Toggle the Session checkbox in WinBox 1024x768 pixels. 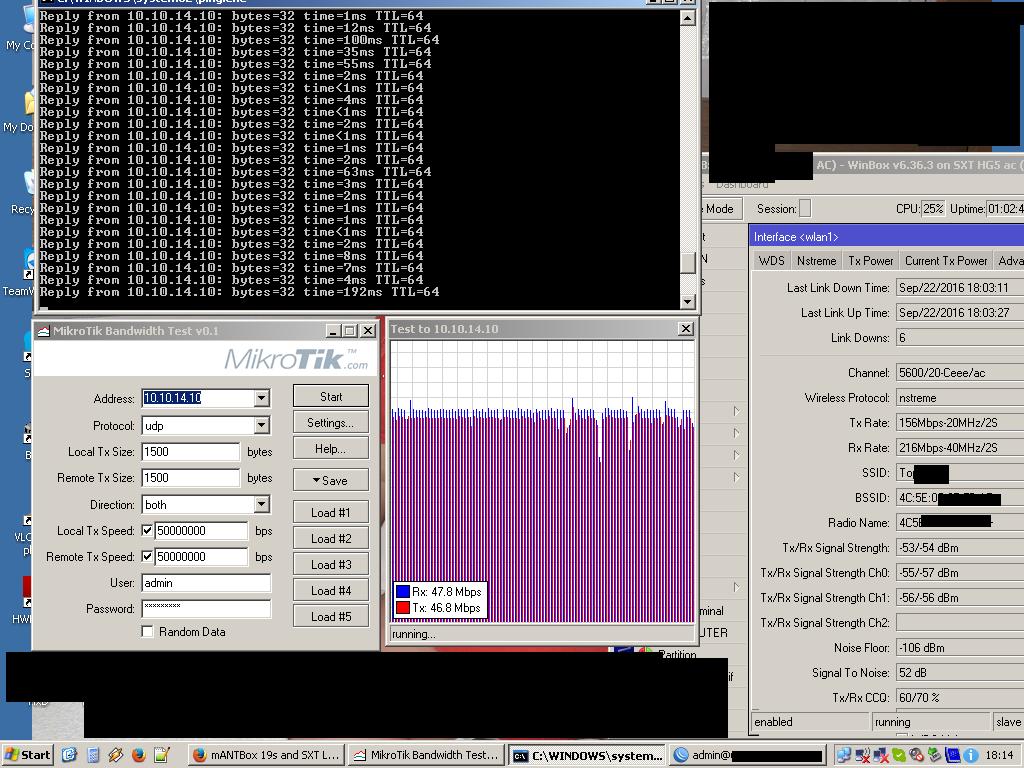pyautogui.click(x=805, y=208)
